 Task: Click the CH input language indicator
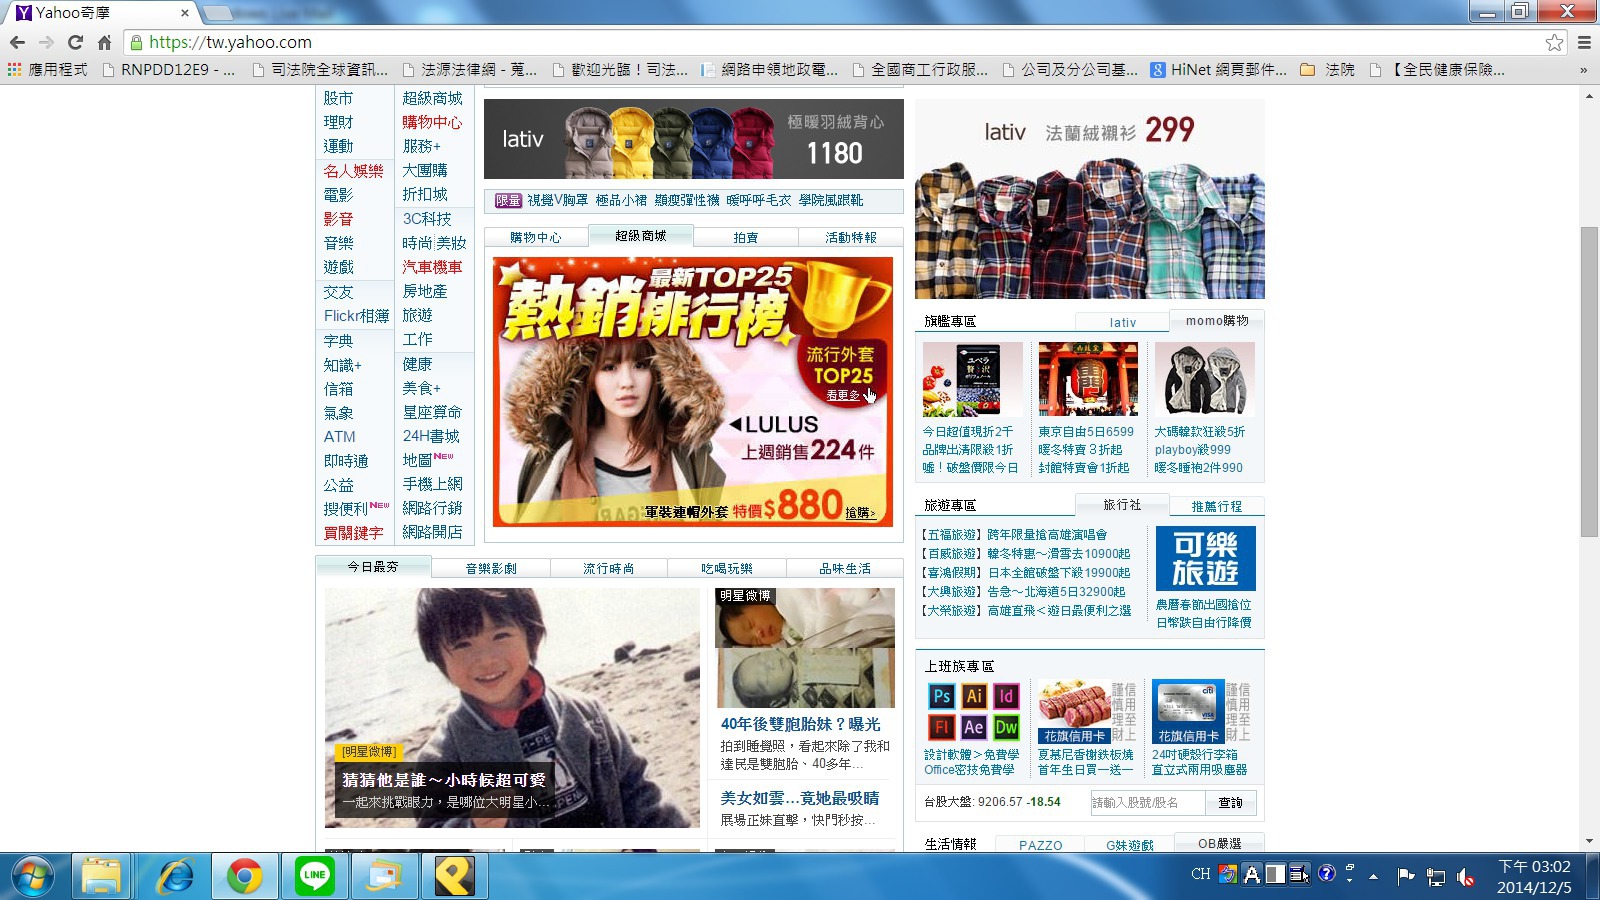(x=1201, y=874)
